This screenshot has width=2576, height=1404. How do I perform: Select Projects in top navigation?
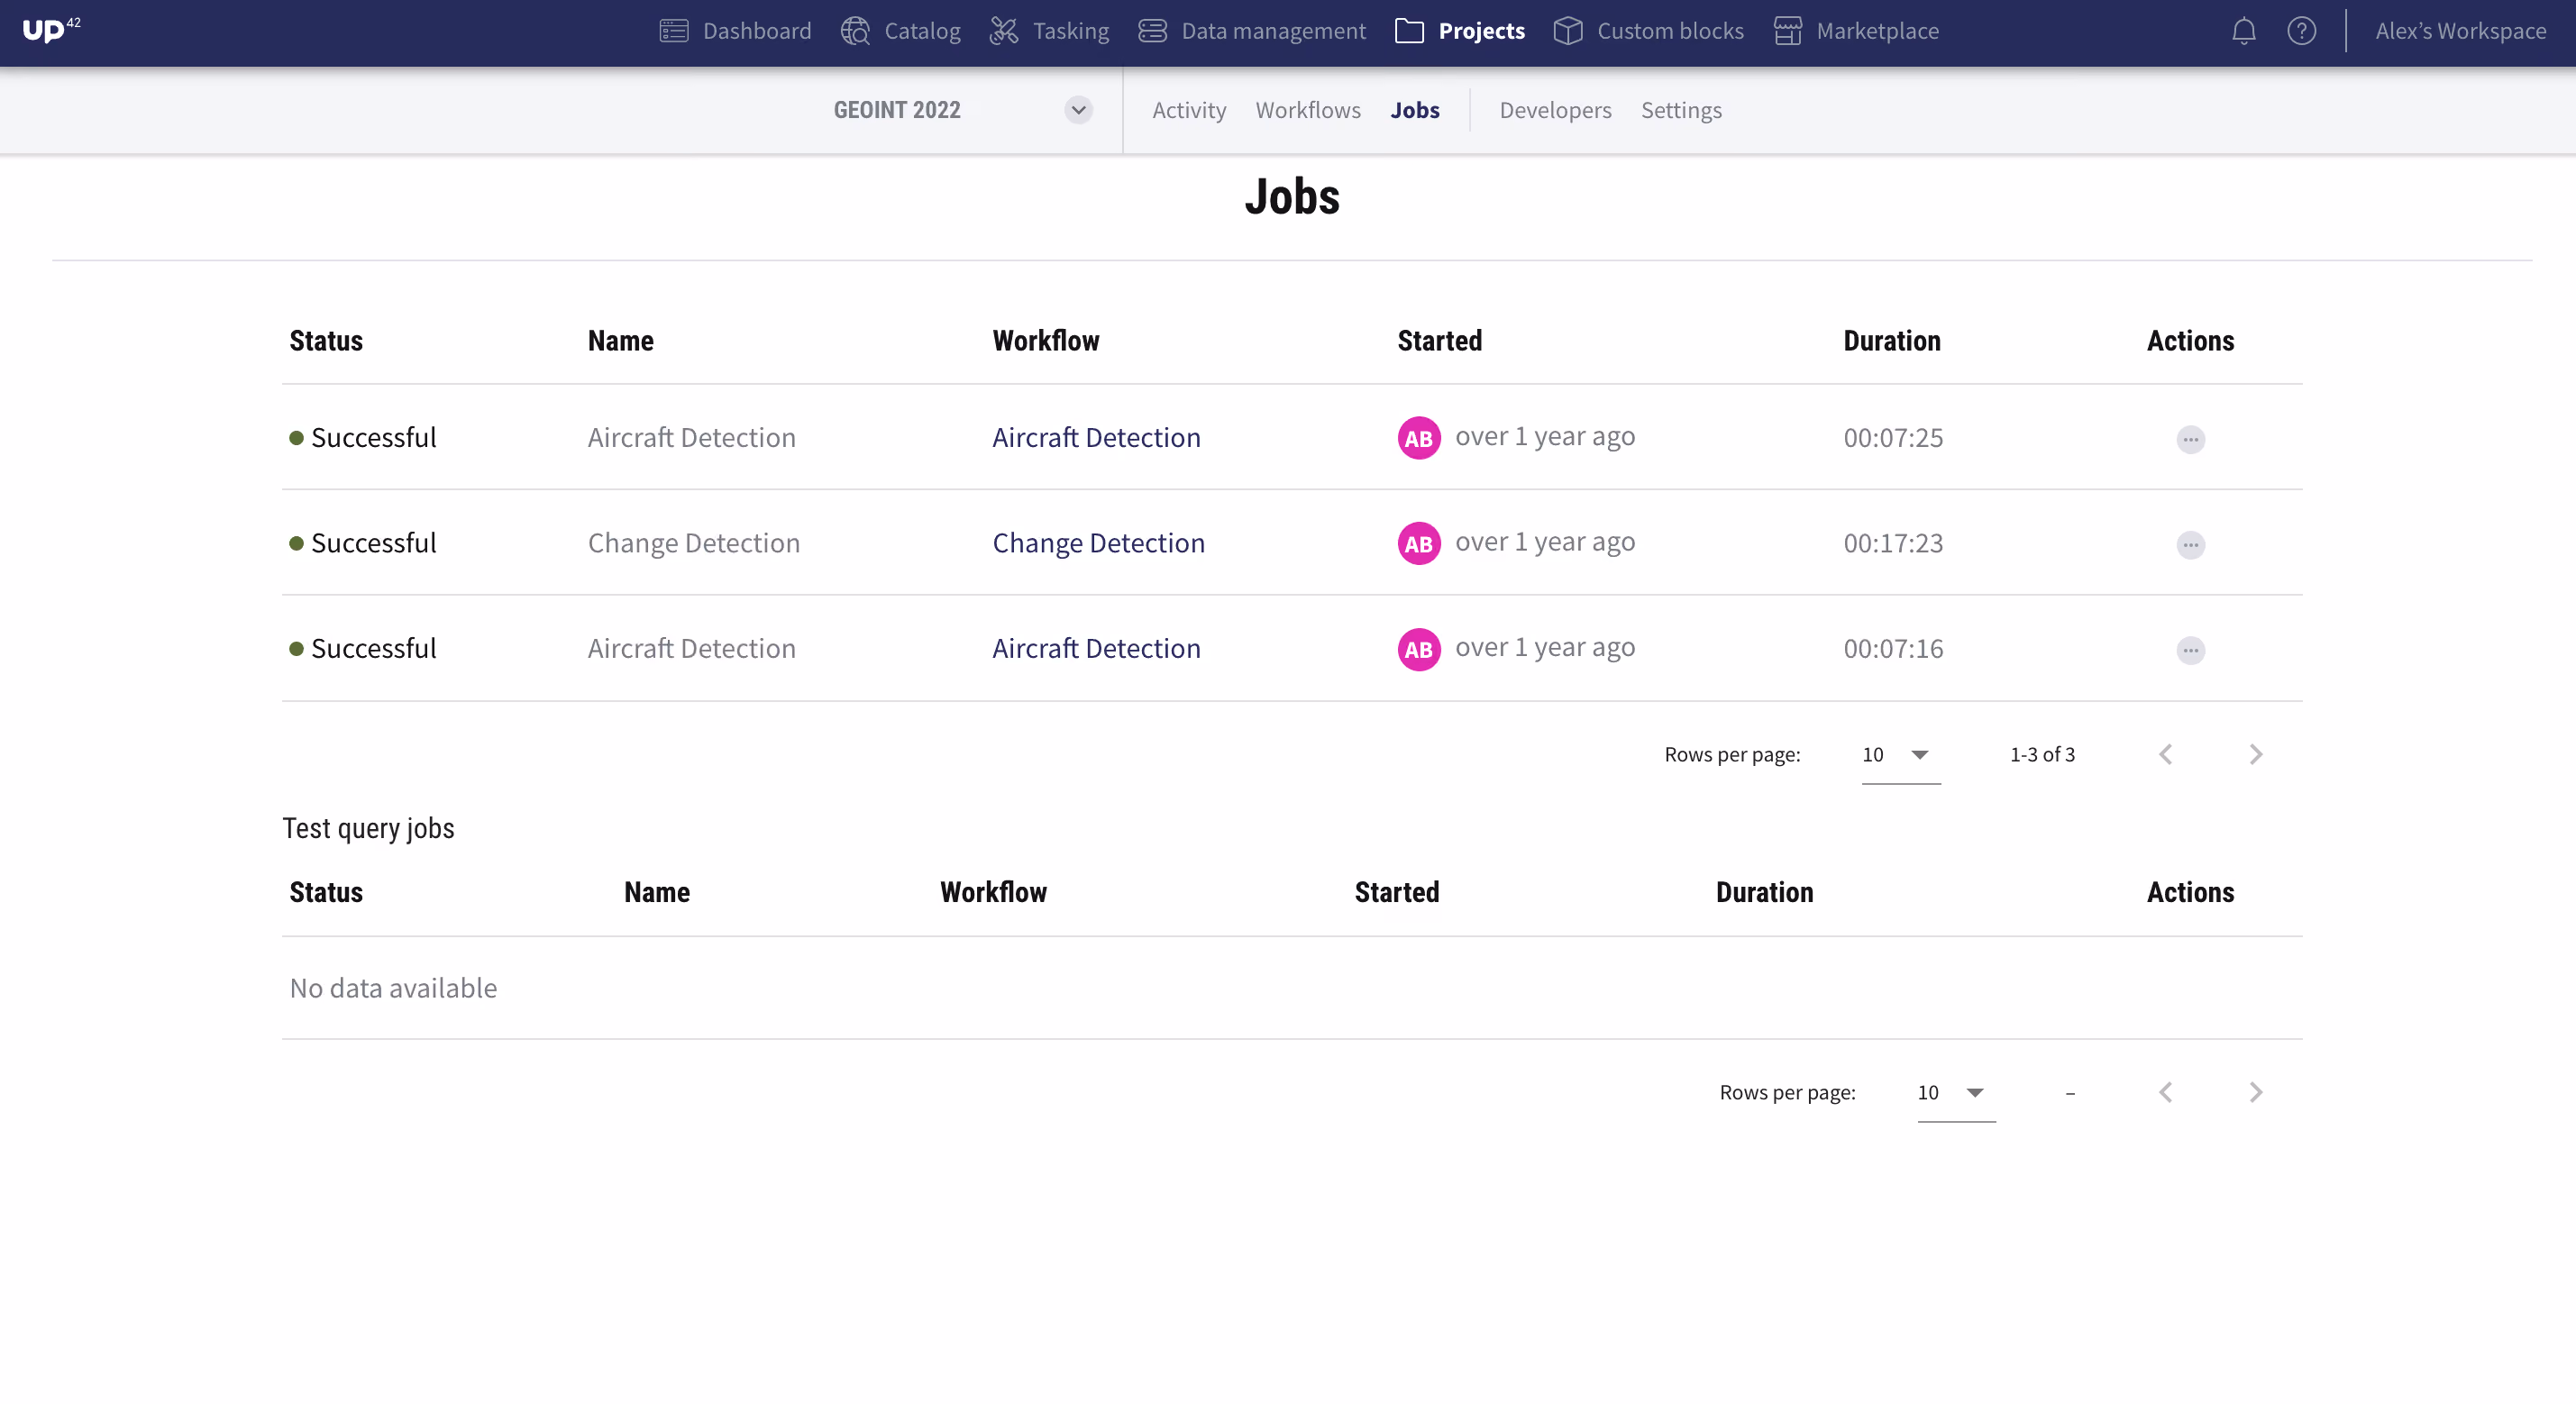click(x=1460, y=31)
